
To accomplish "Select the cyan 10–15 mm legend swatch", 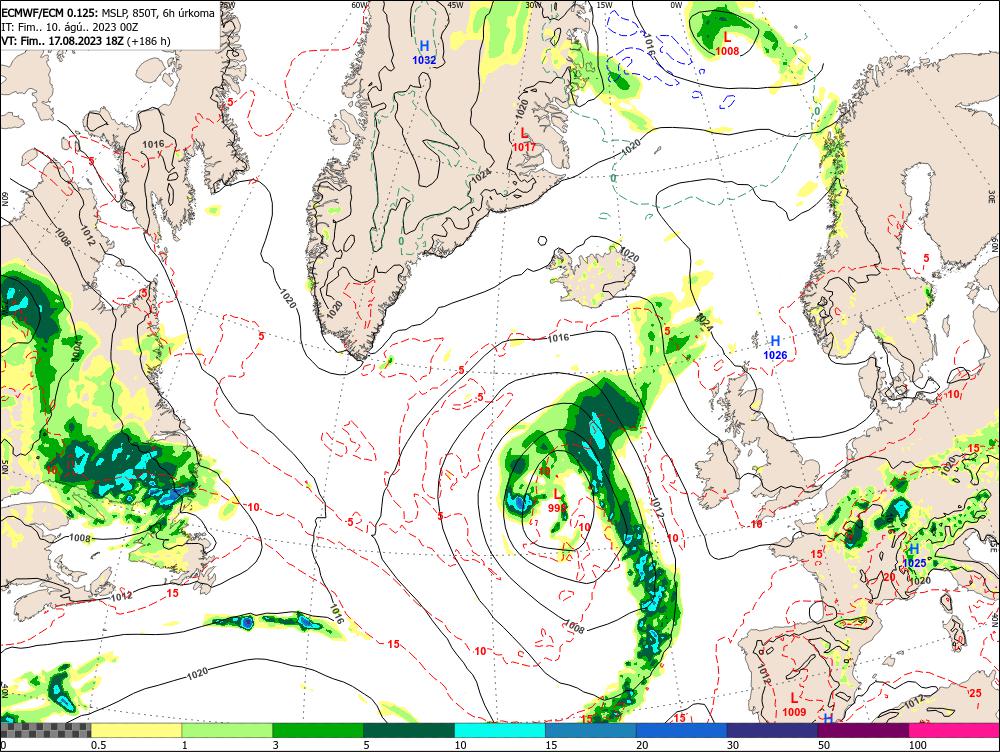I will (500, 730).
